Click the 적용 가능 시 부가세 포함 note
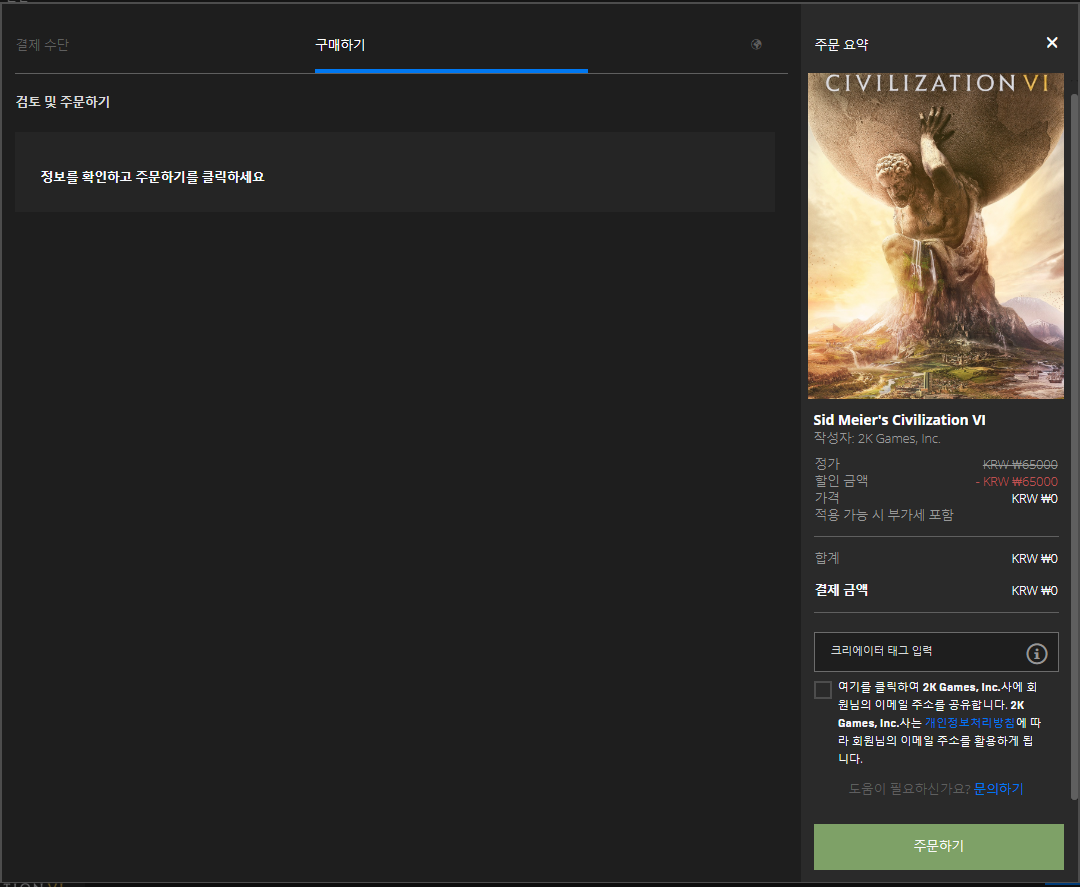This screenshot has height=887, width=1080. click(884, 515)
